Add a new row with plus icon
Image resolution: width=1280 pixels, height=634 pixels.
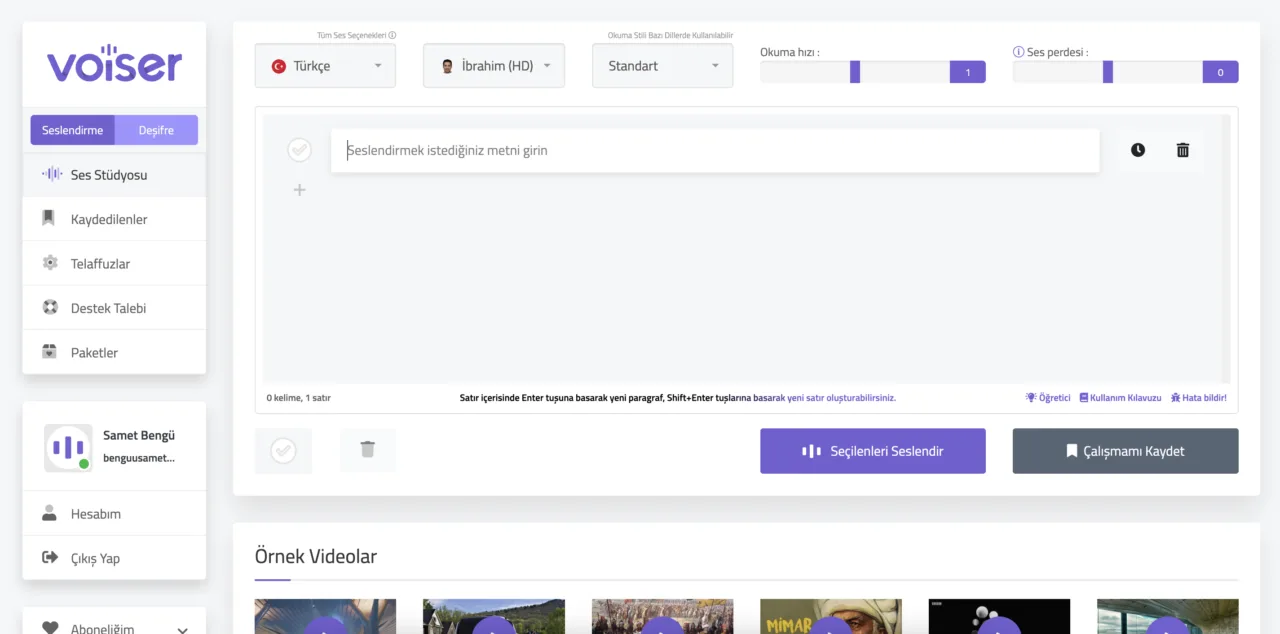299,190
